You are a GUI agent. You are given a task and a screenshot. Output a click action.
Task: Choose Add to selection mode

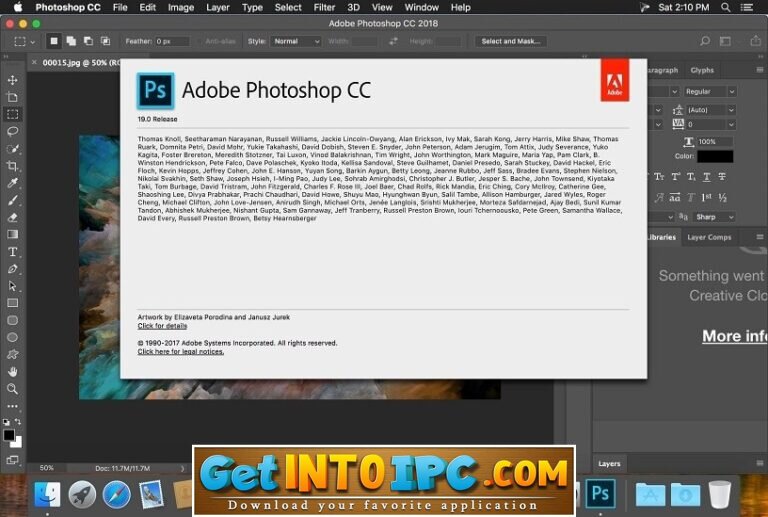[71, 41]
